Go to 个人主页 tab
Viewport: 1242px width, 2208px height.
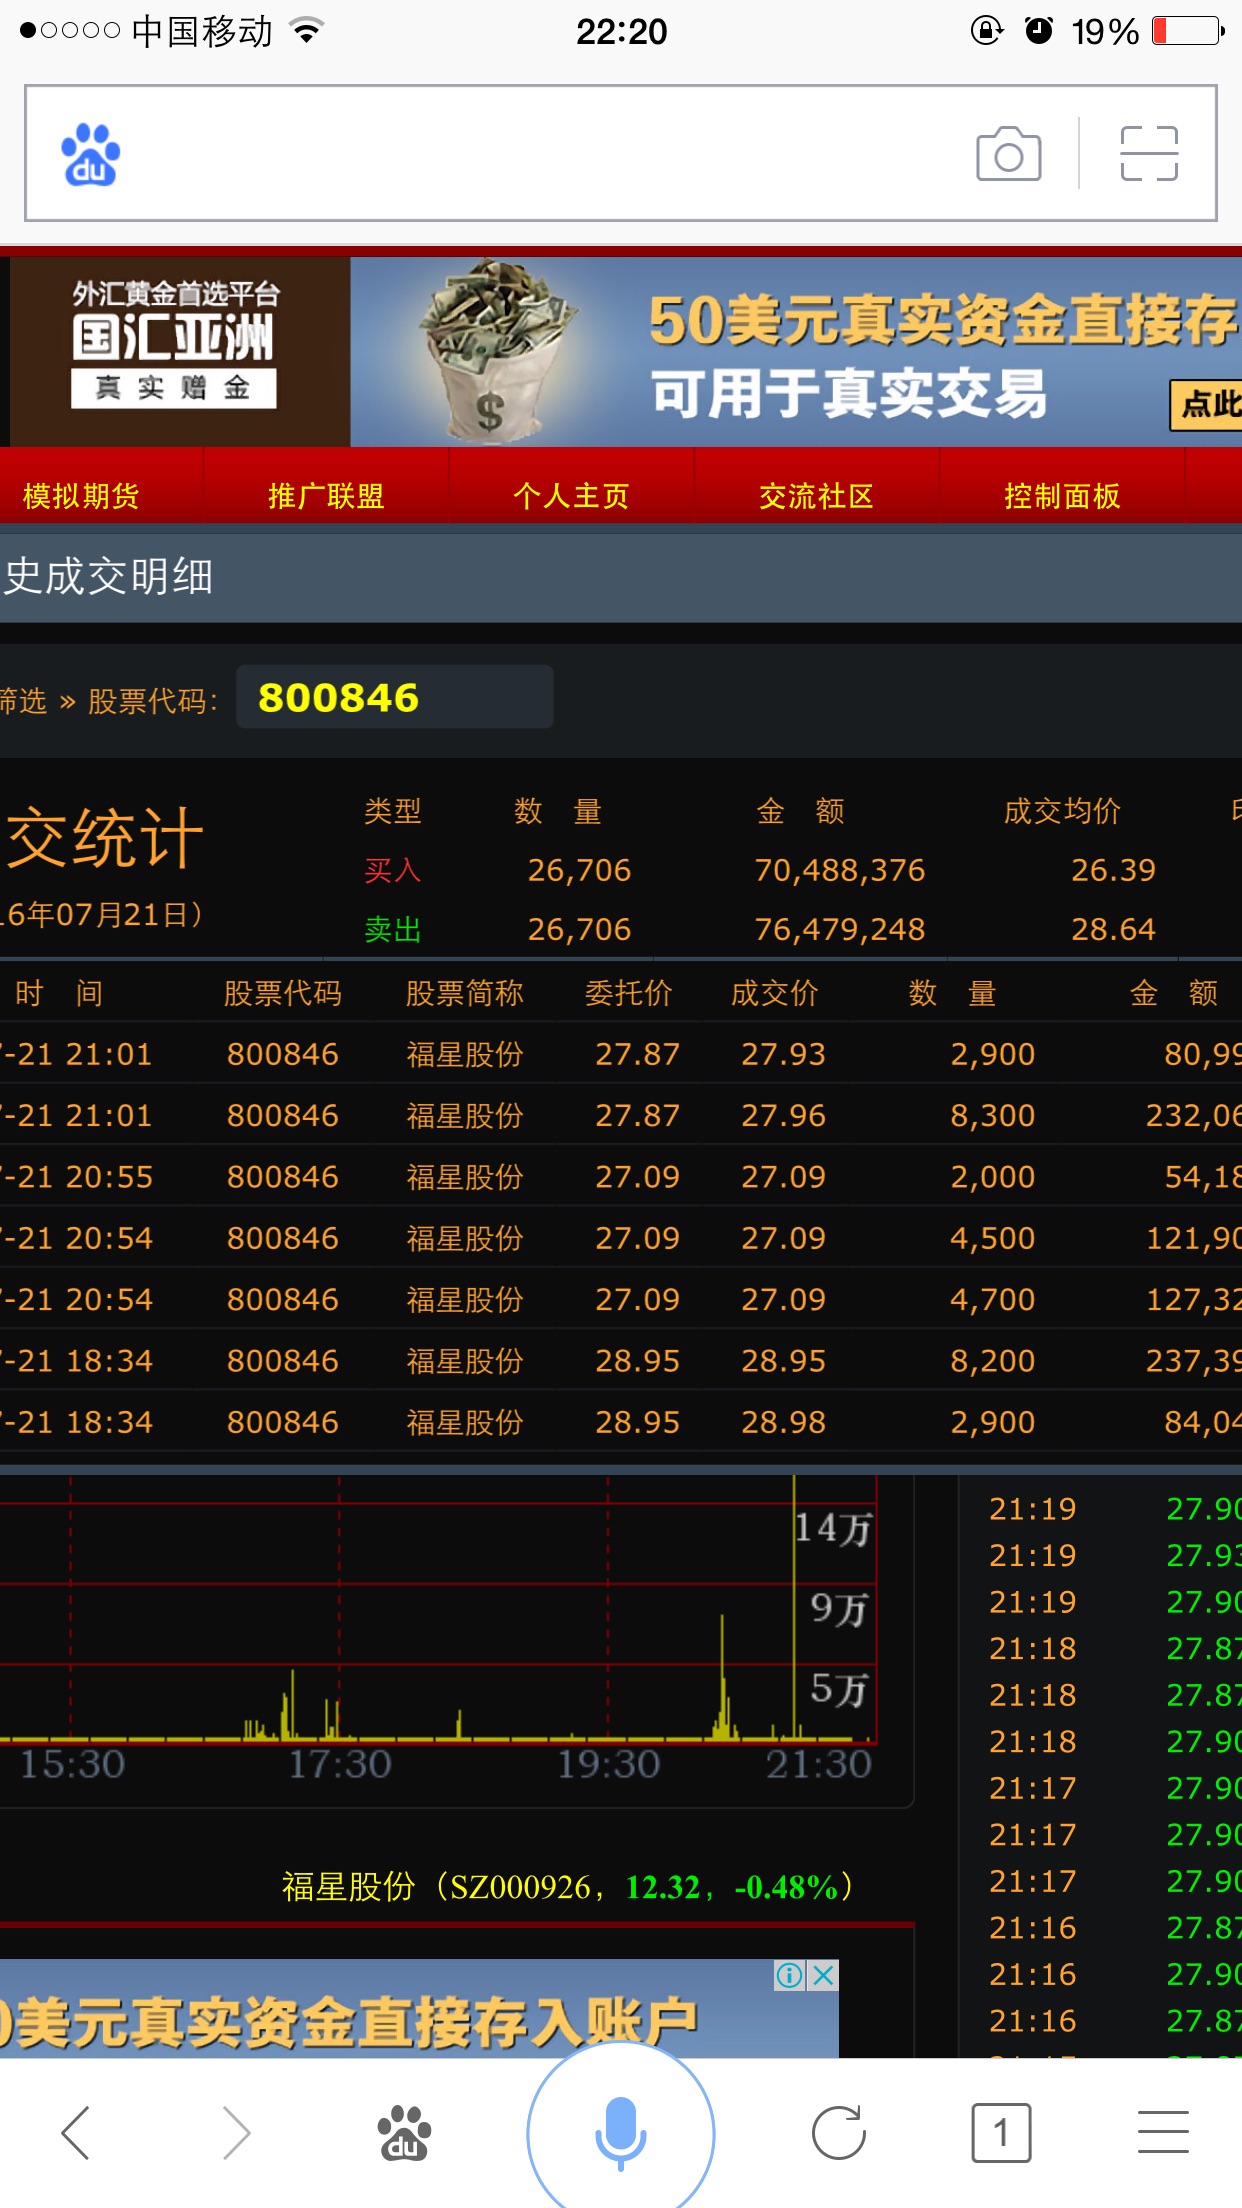pos(571,496)
